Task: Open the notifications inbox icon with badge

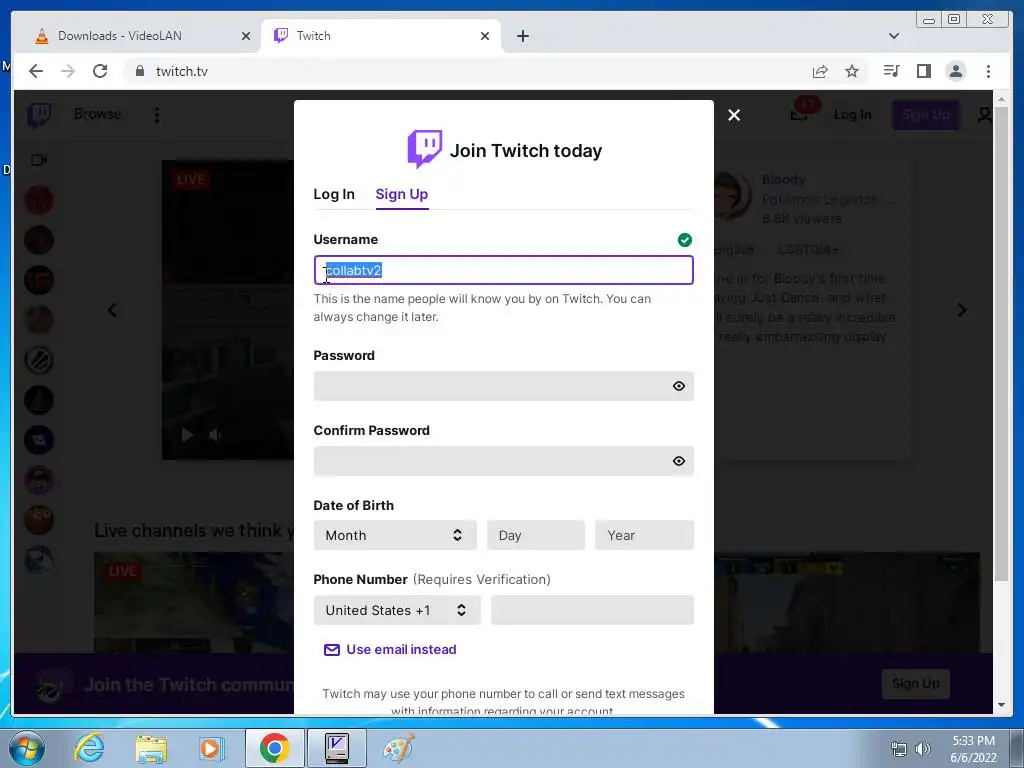Action: tap(799, 115)
